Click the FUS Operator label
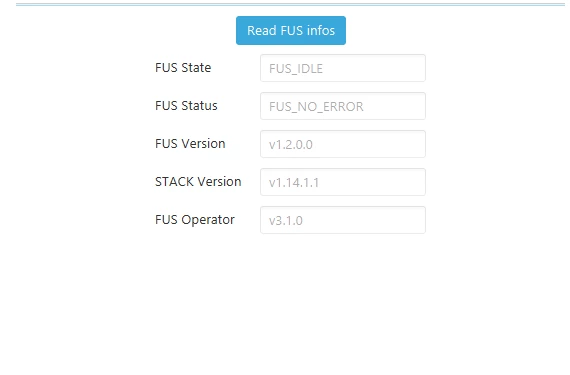 (195, 220)
